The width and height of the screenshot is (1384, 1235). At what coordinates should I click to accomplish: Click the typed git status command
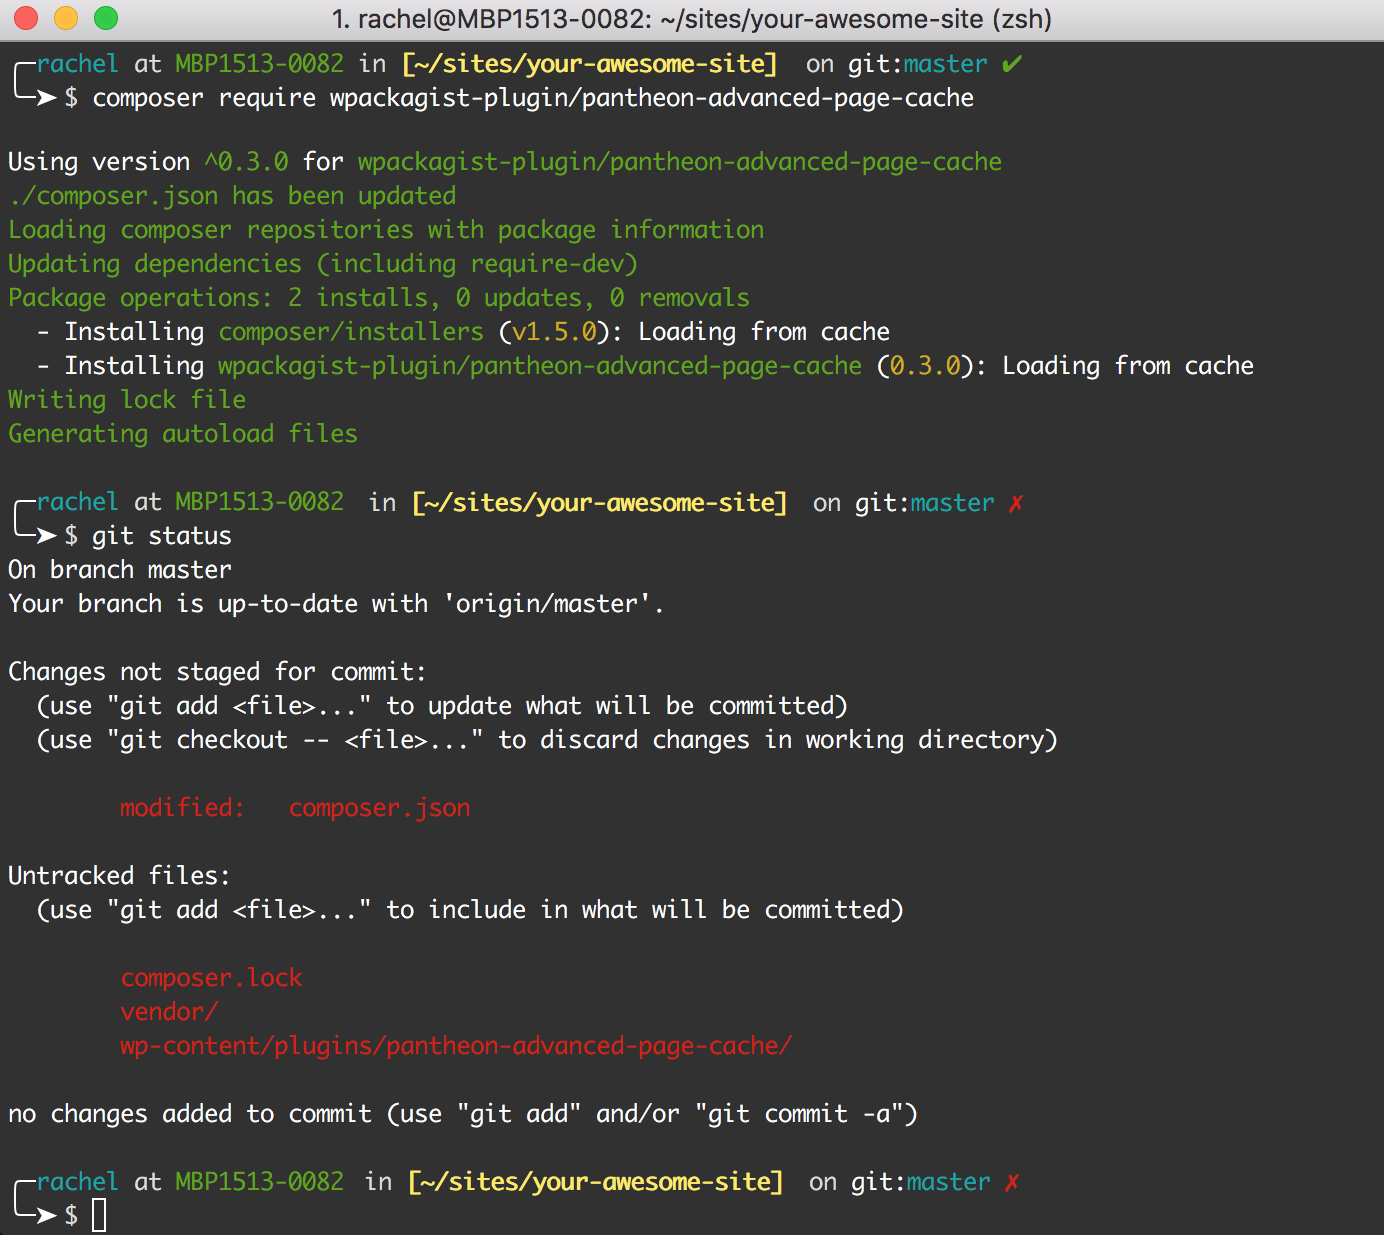(x=162, y=536)
